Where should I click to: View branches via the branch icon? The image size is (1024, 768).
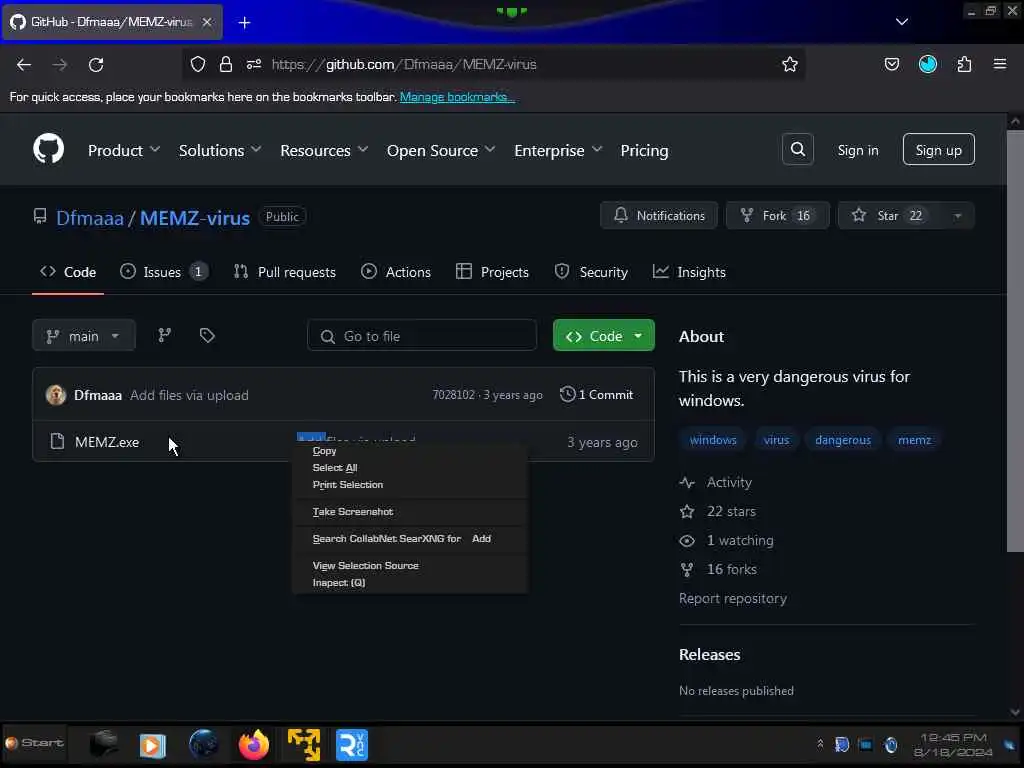click(x=165, y=335)
